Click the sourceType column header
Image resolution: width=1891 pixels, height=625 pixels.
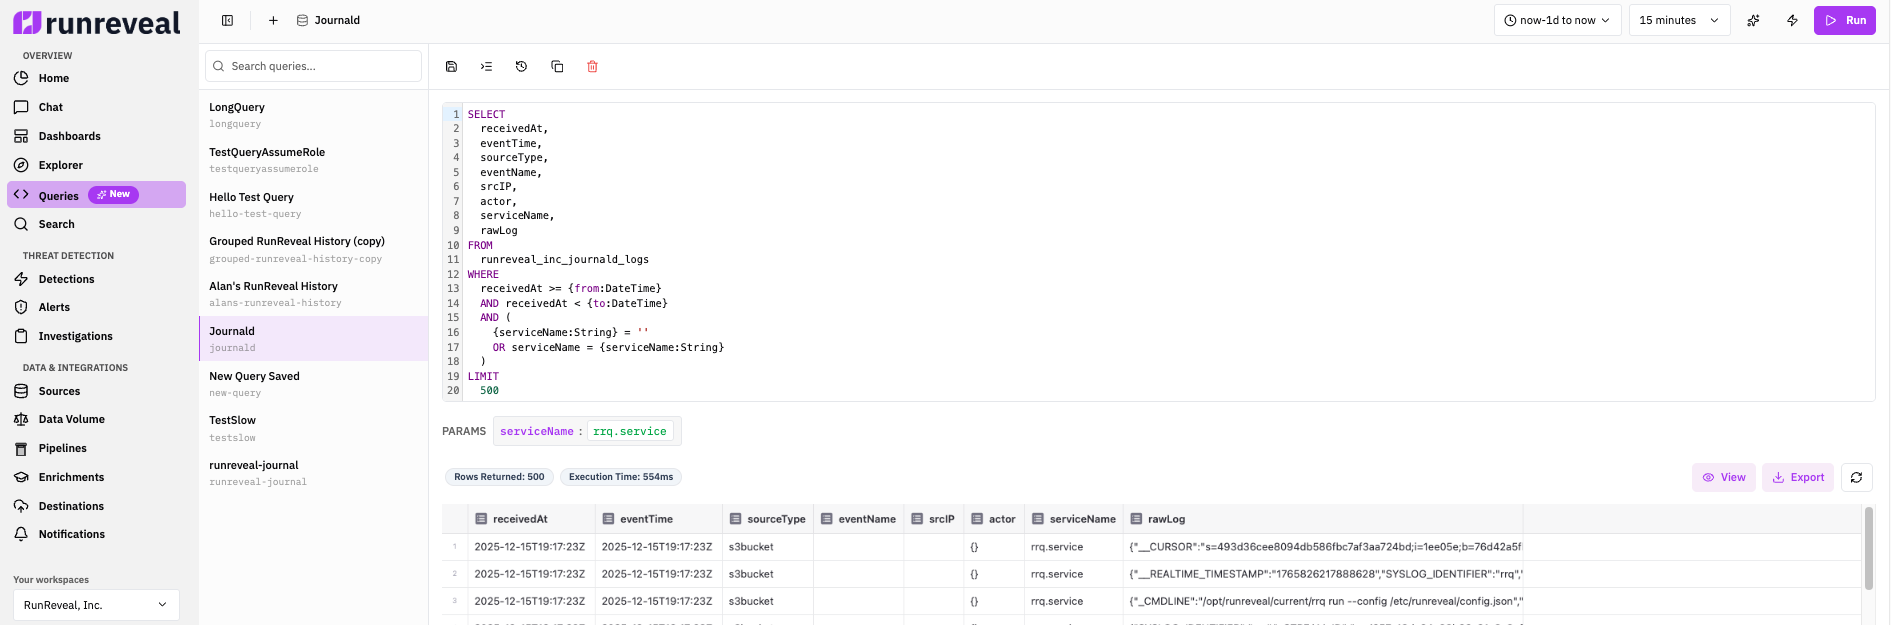tap(768, 519)
